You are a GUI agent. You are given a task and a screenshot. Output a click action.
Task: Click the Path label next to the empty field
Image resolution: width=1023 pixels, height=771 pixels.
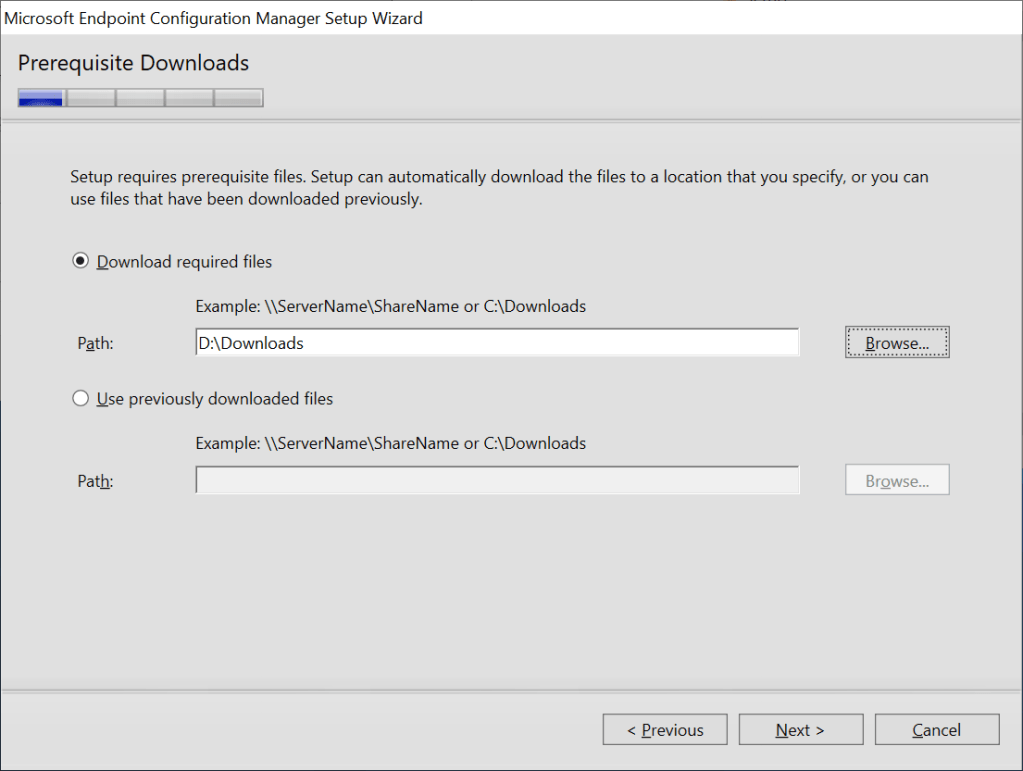[x=96, y=481]
